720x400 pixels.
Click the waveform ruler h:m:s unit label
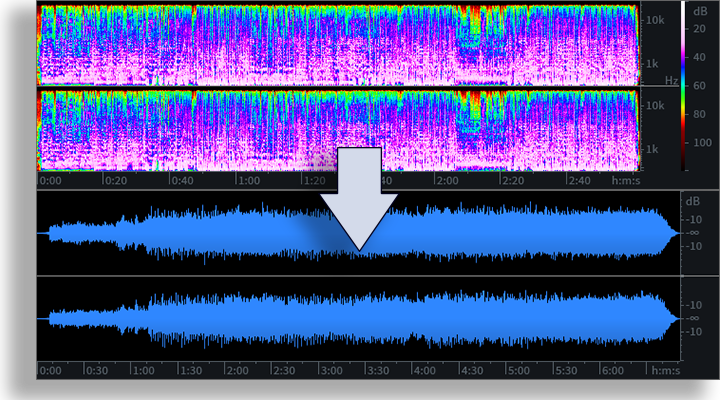tap(666, 370)
